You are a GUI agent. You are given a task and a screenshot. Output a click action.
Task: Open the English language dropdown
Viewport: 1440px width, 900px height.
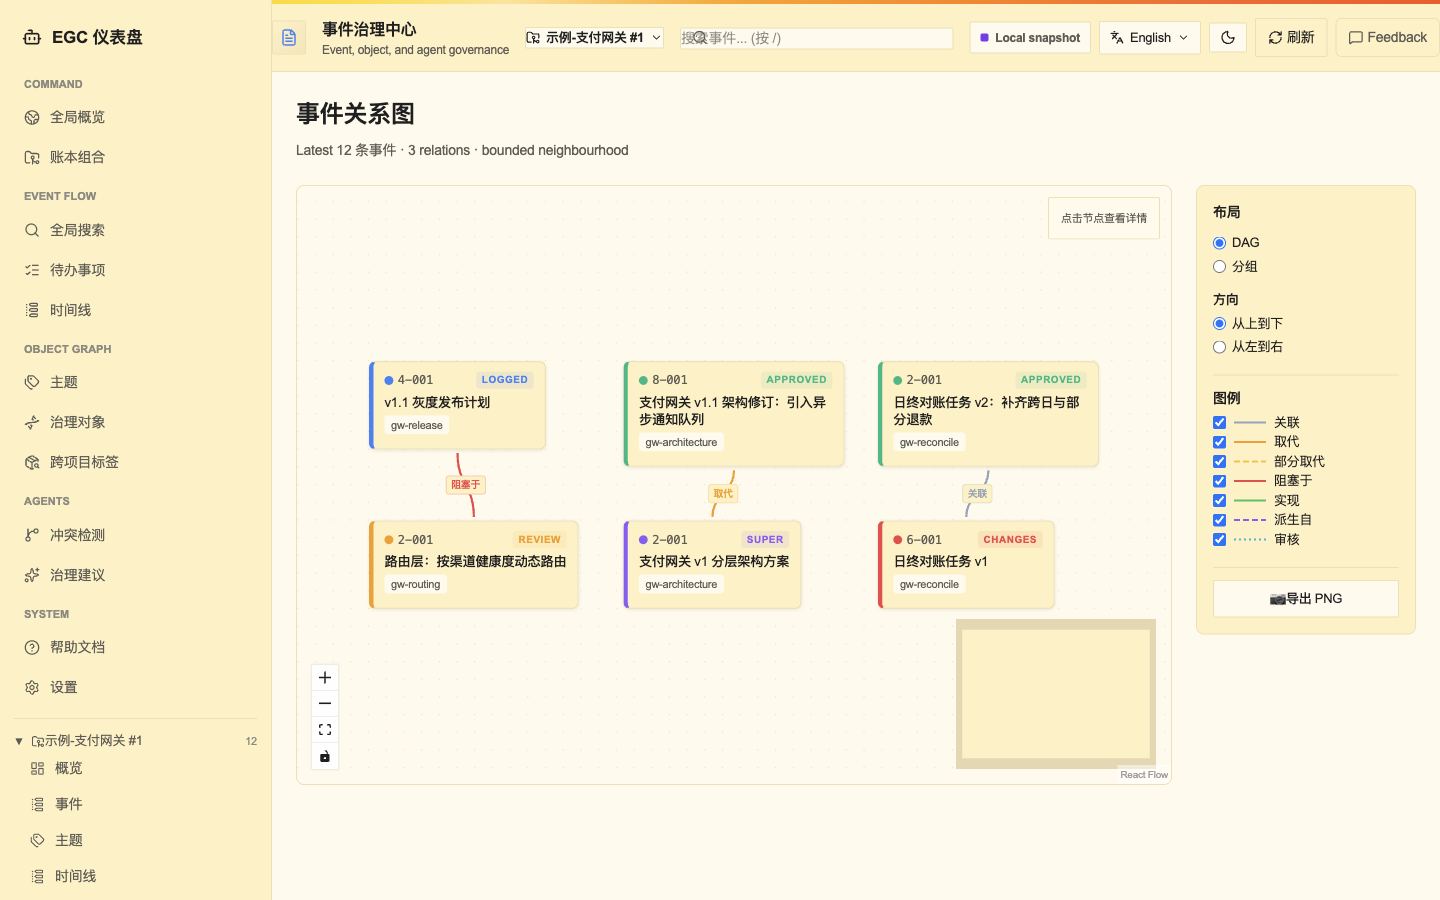point(1150,38)
